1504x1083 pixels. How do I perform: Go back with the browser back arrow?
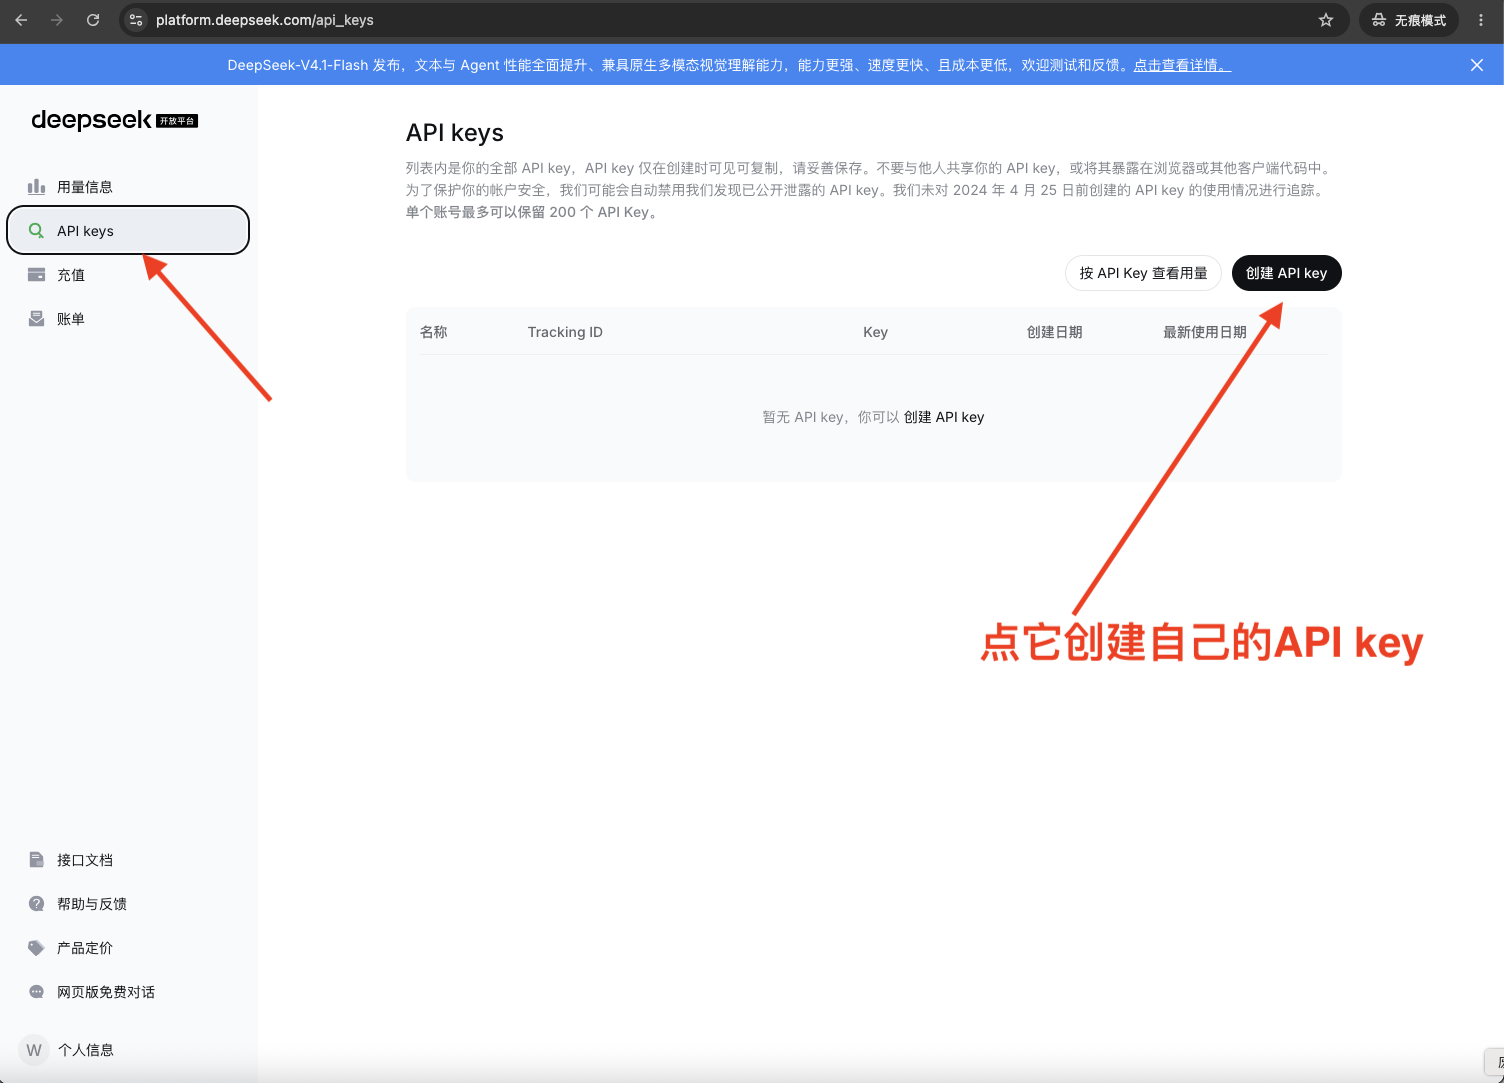21,20
